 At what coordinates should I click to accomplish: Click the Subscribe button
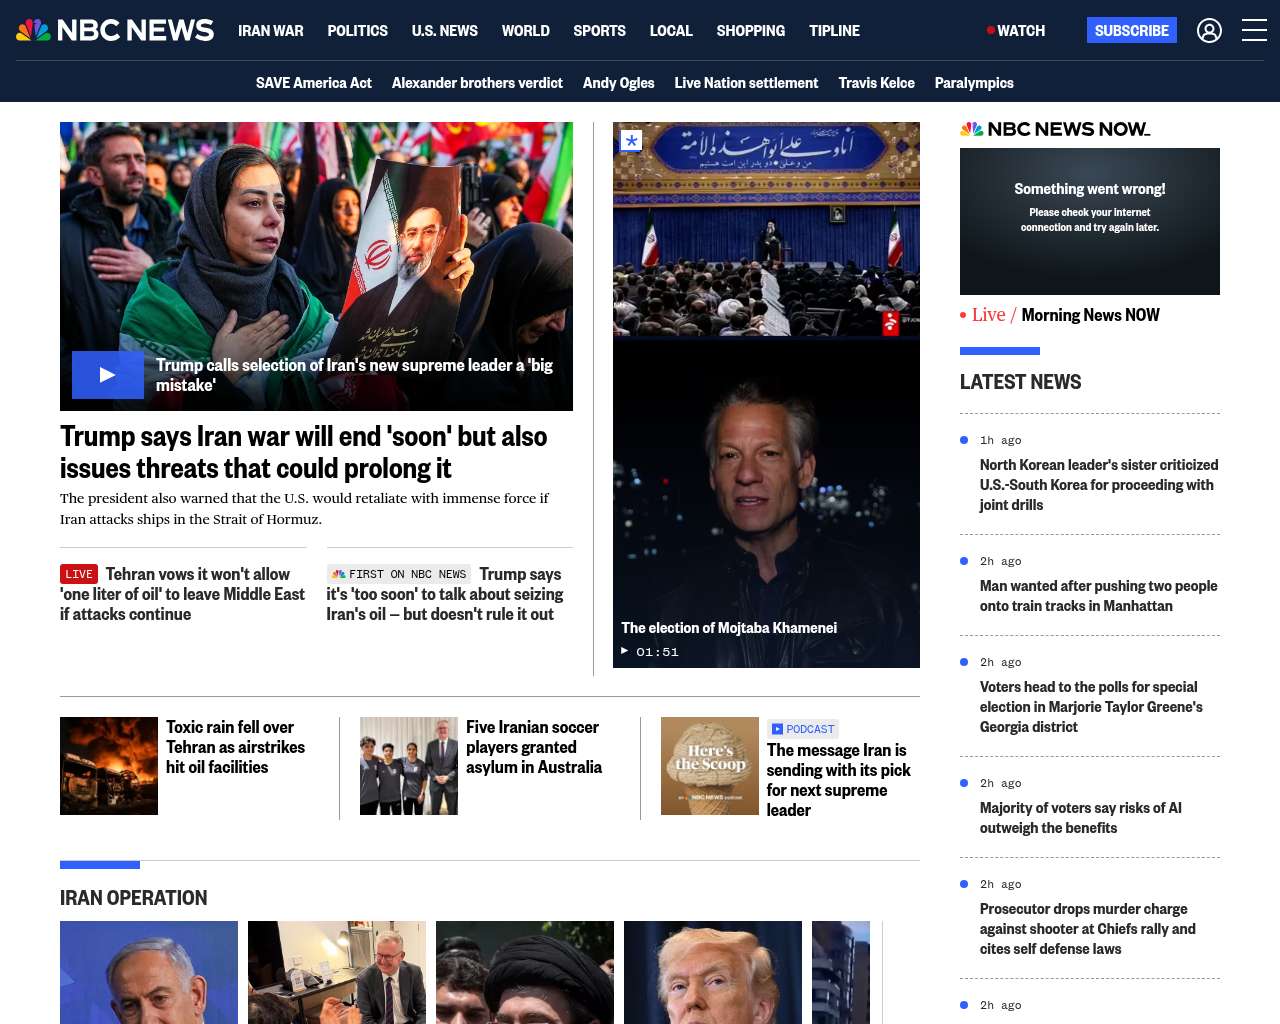(x=1131, y=31)
